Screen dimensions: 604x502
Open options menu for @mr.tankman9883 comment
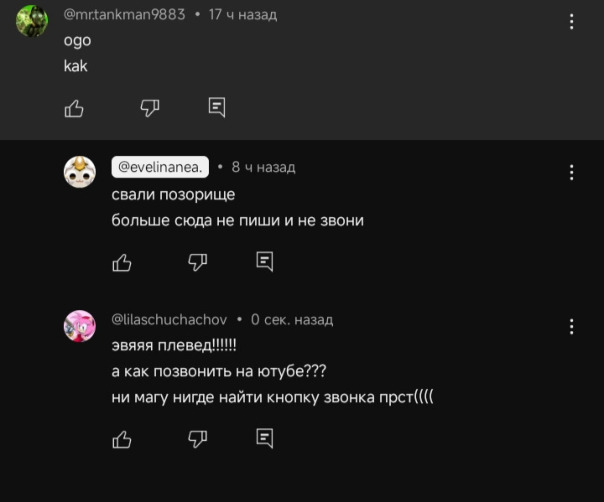tap(571, 21)
